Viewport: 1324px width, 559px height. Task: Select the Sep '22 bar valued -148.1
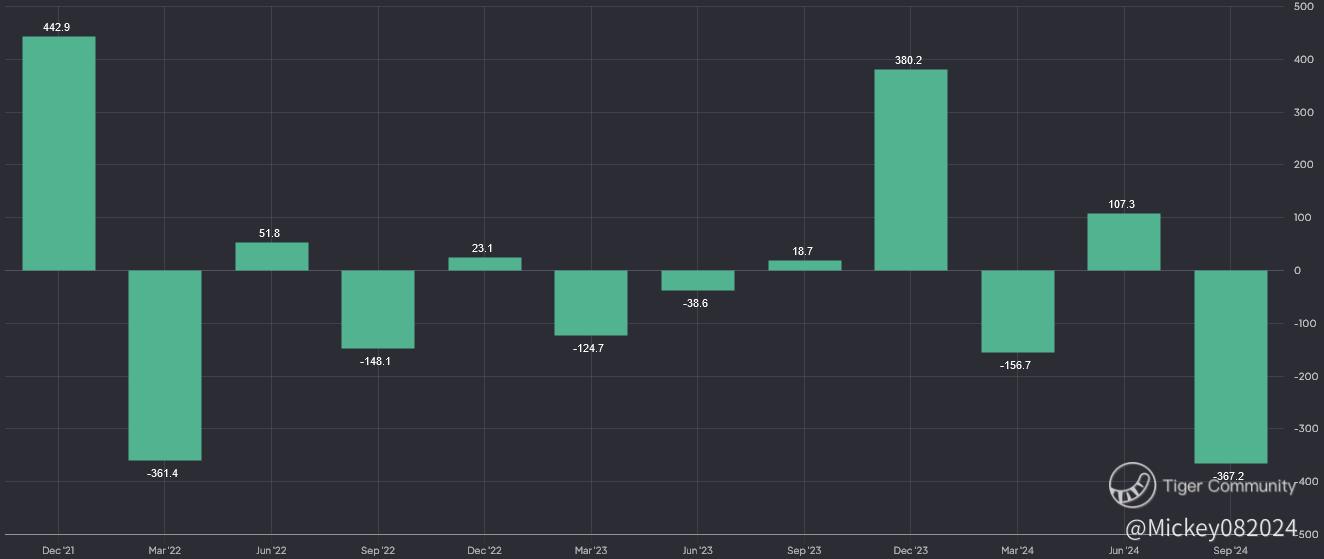pyautogui.click(x=378, y=309)
